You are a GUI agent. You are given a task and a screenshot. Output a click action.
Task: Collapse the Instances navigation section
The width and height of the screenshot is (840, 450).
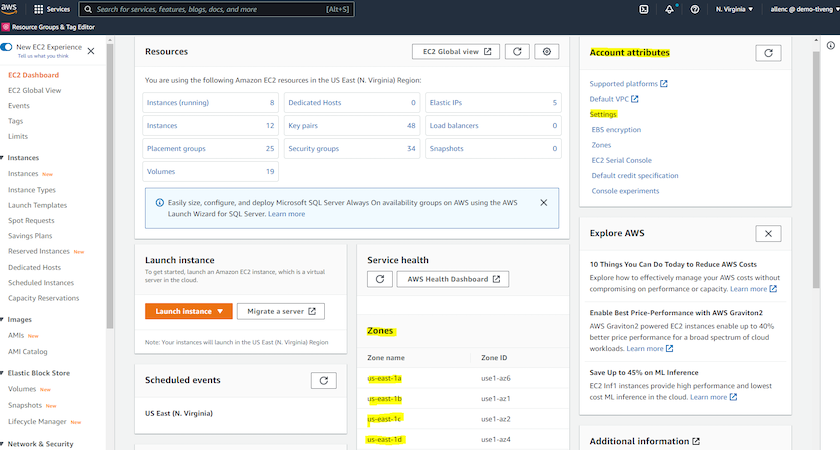click(x=3, y=158)
